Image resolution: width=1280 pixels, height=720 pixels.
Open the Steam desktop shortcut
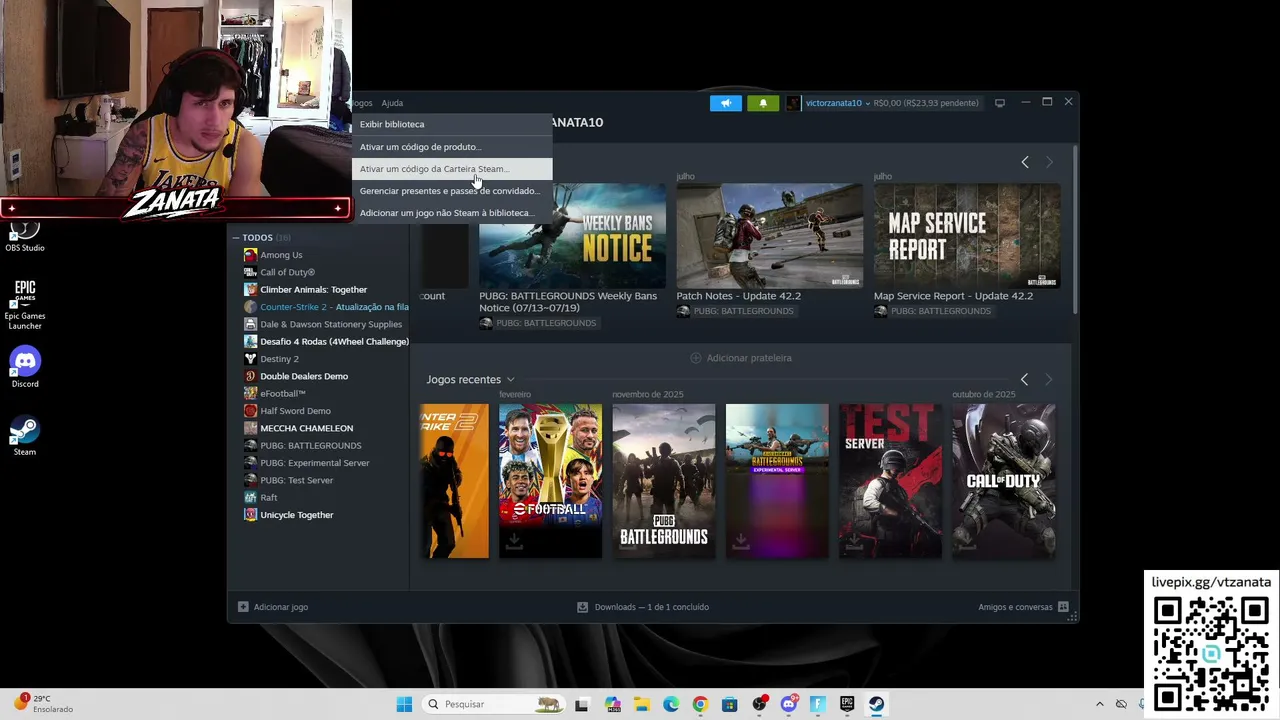tap(25, 436)
